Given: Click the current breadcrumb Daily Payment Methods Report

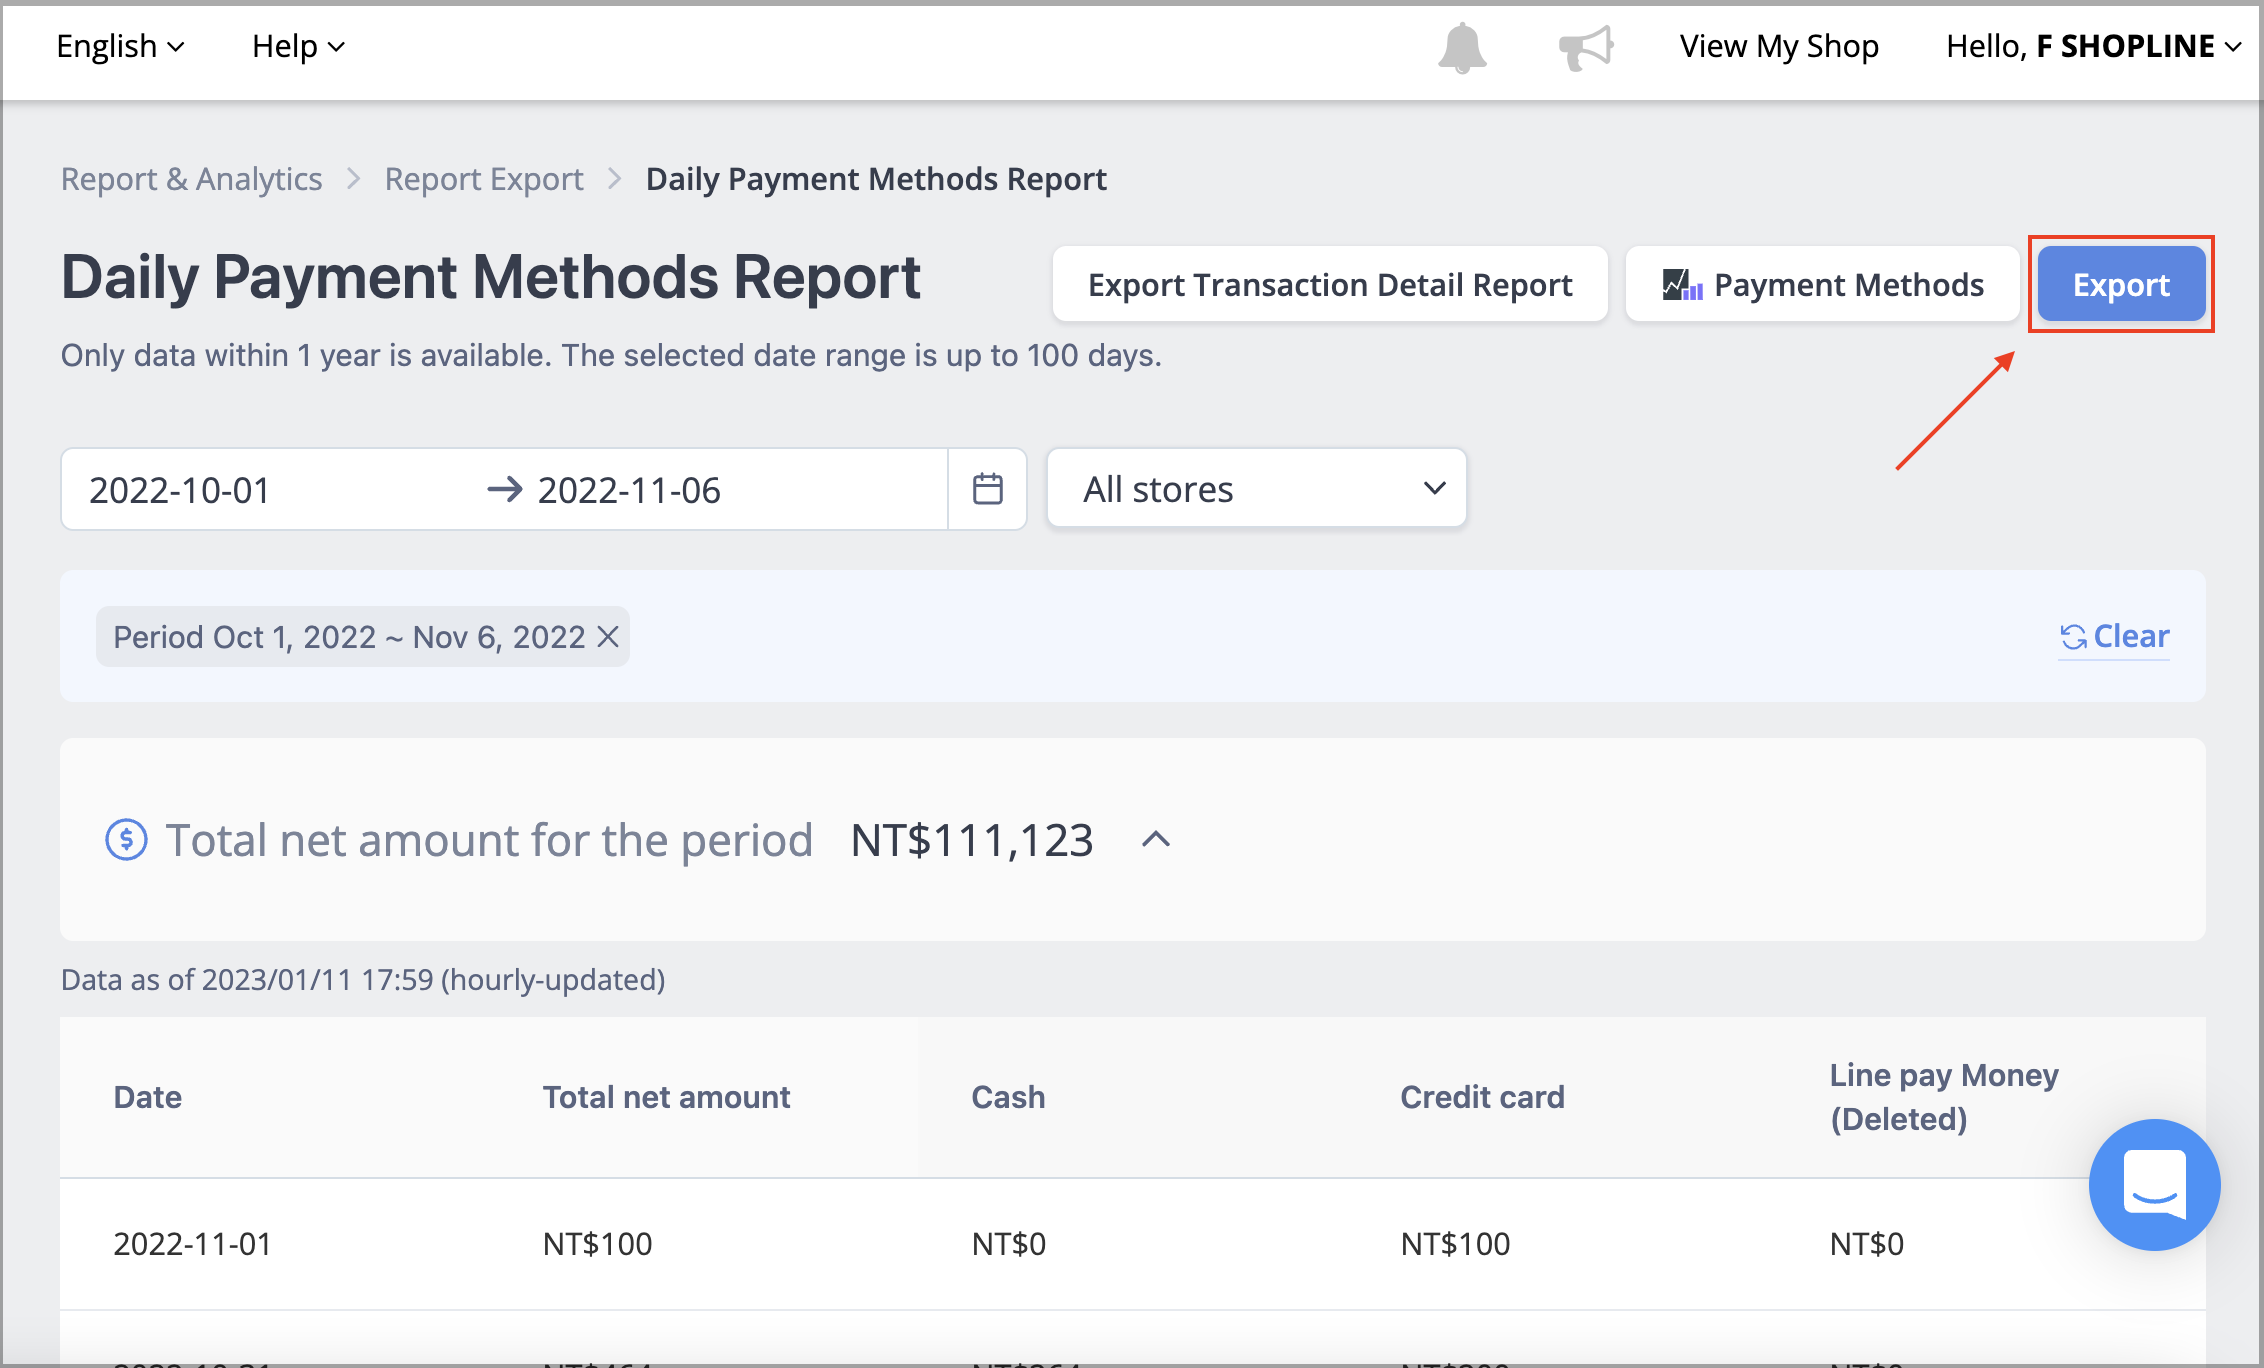Looking at the screenshot, I should [x=876, y=179].
